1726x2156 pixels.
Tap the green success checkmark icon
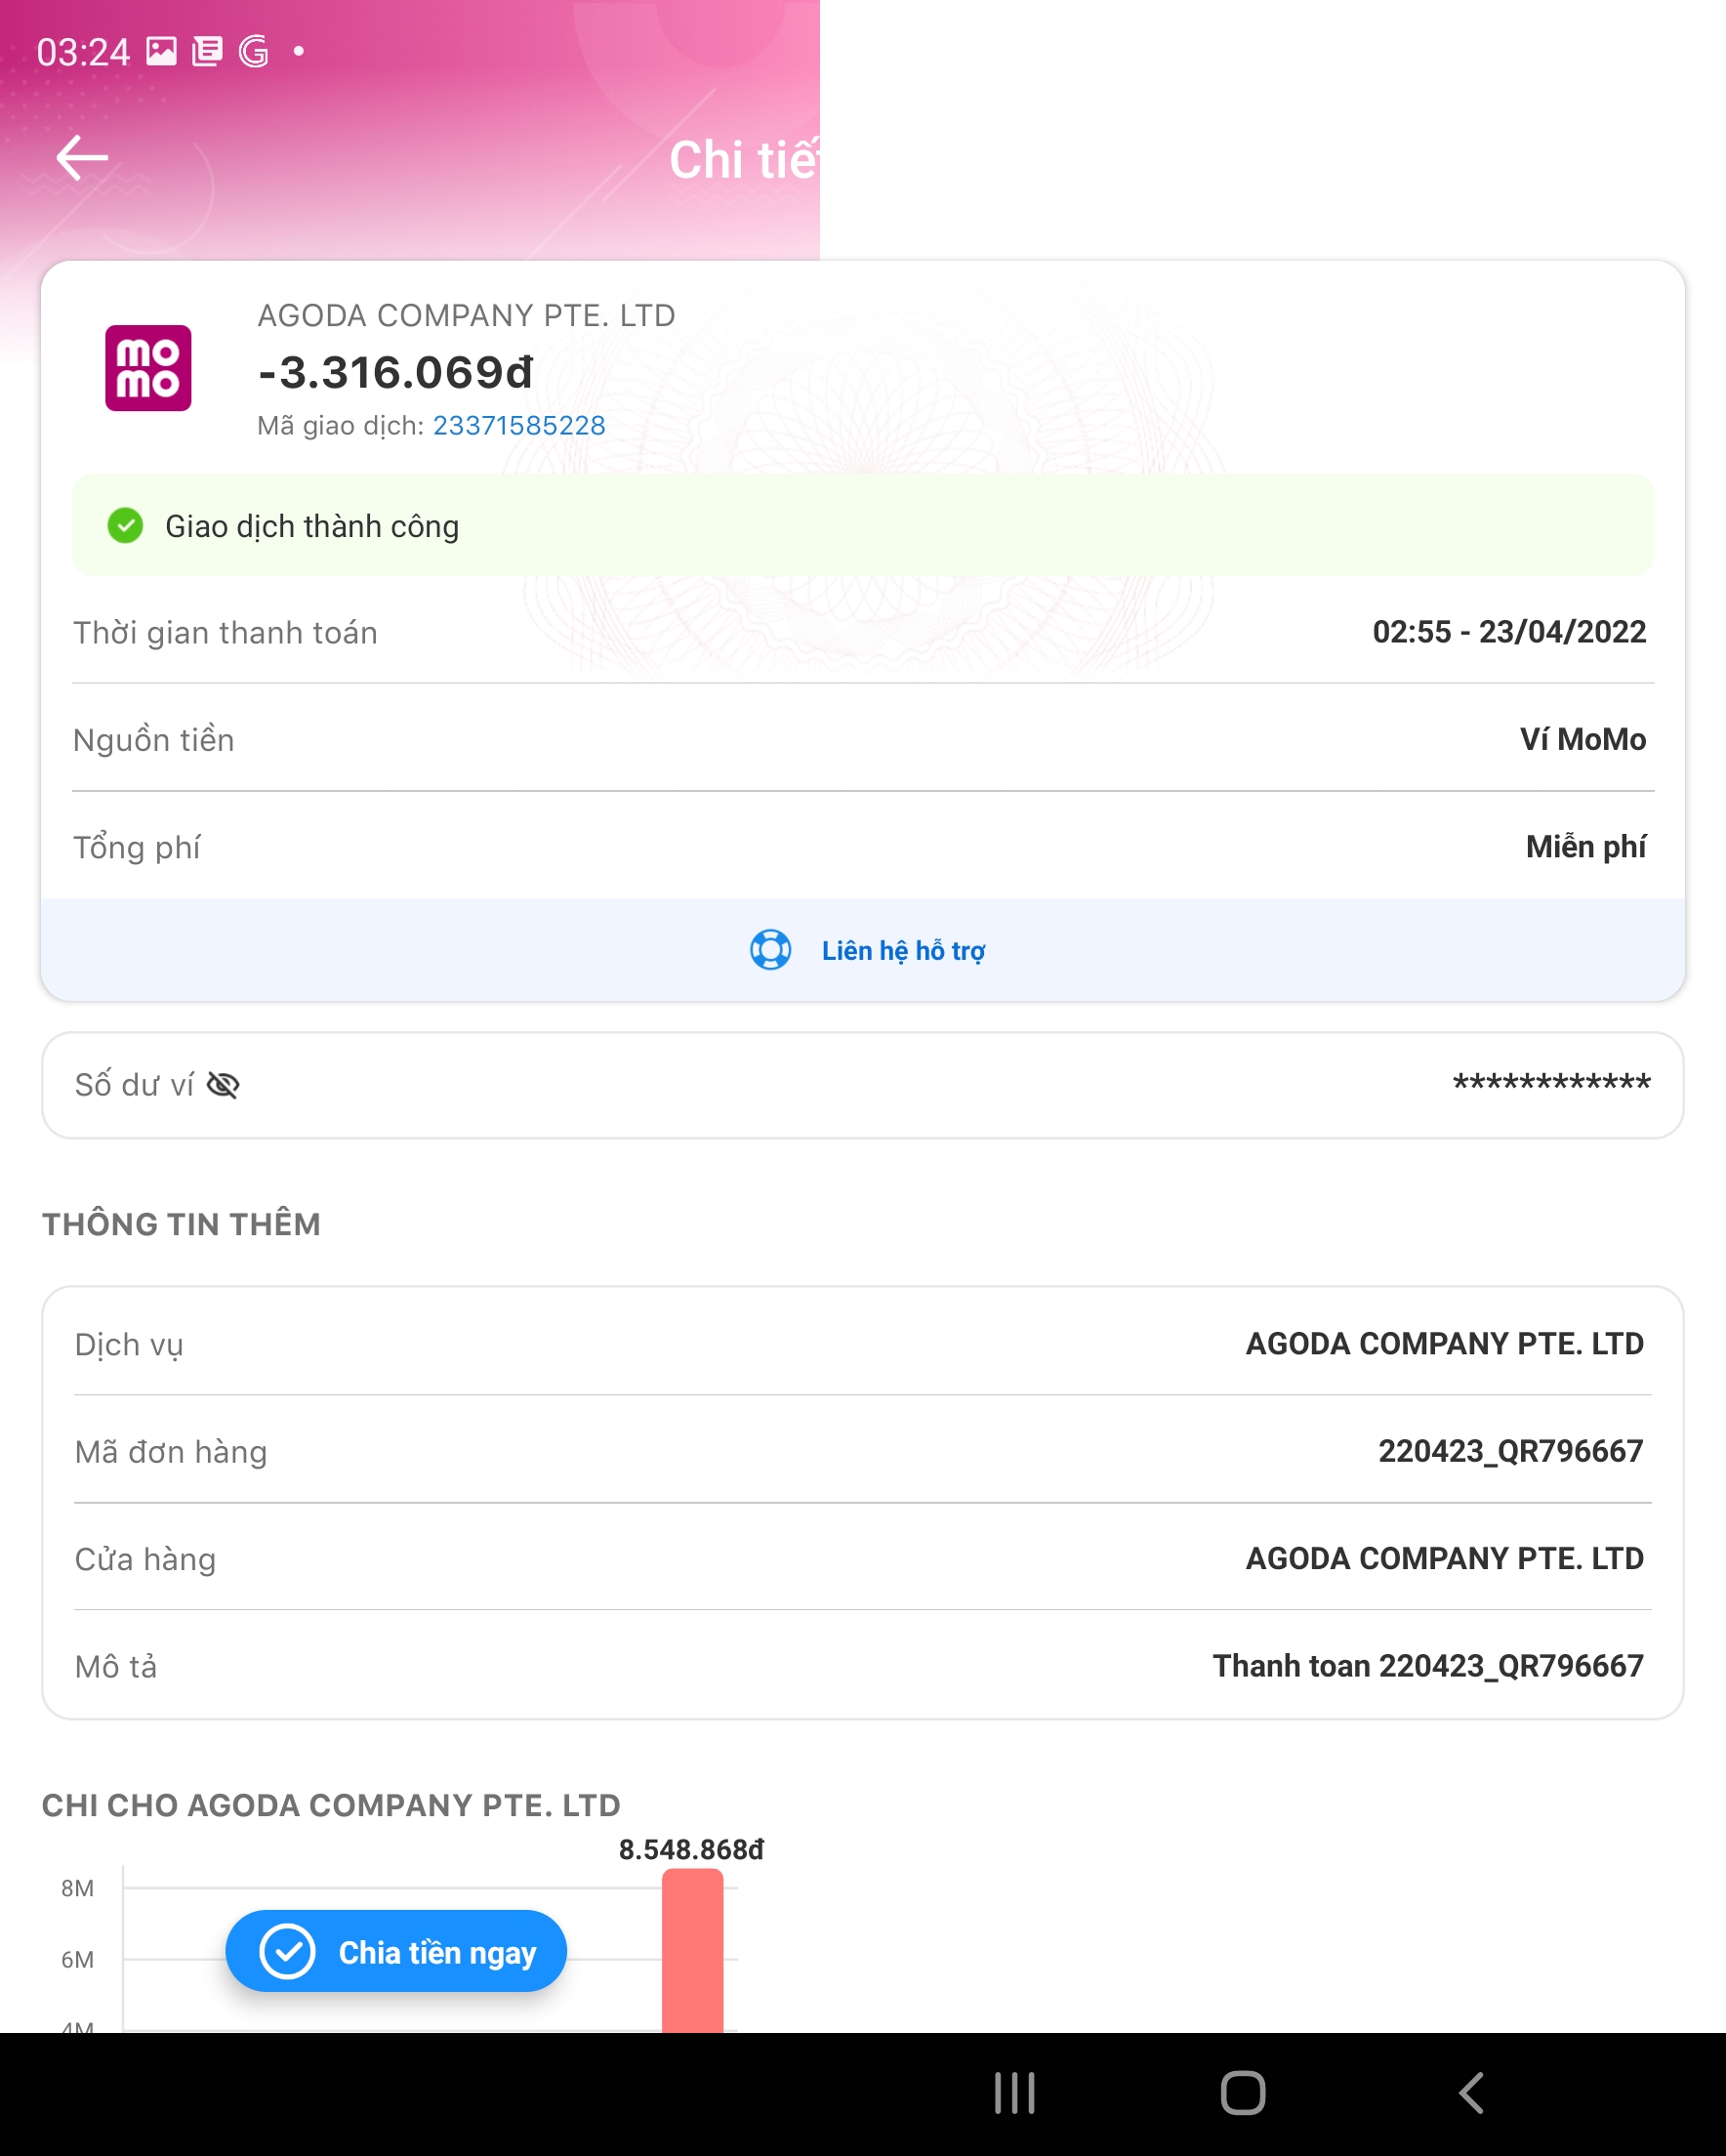(x=125, y=525)
